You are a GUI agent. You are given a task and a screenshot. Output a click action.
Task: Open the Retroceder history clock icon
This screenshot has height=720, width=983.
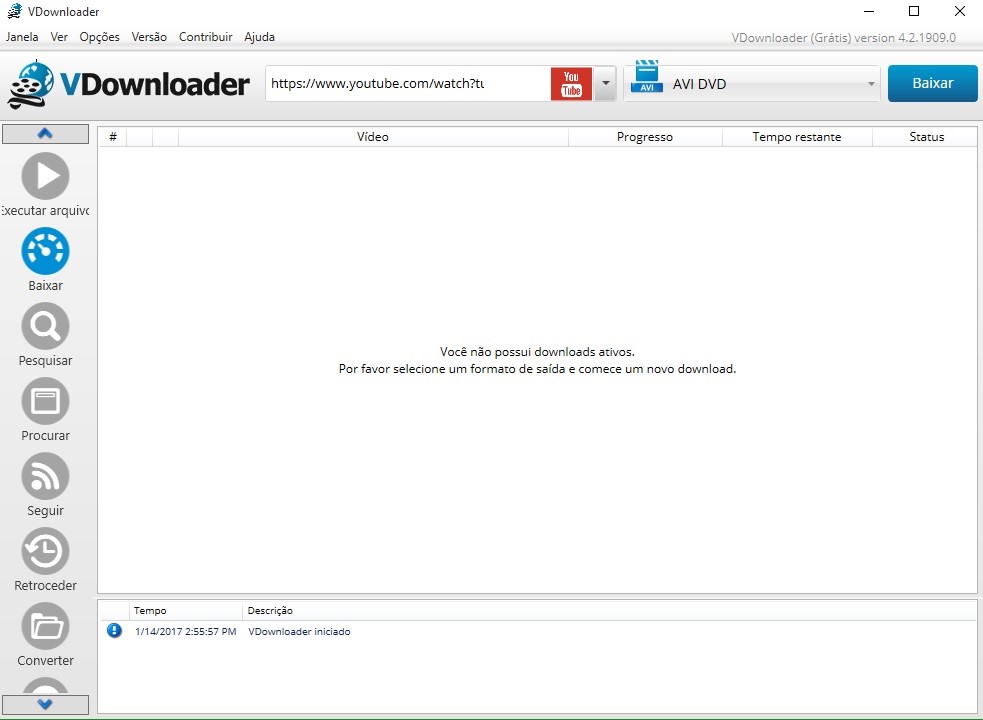45,551
